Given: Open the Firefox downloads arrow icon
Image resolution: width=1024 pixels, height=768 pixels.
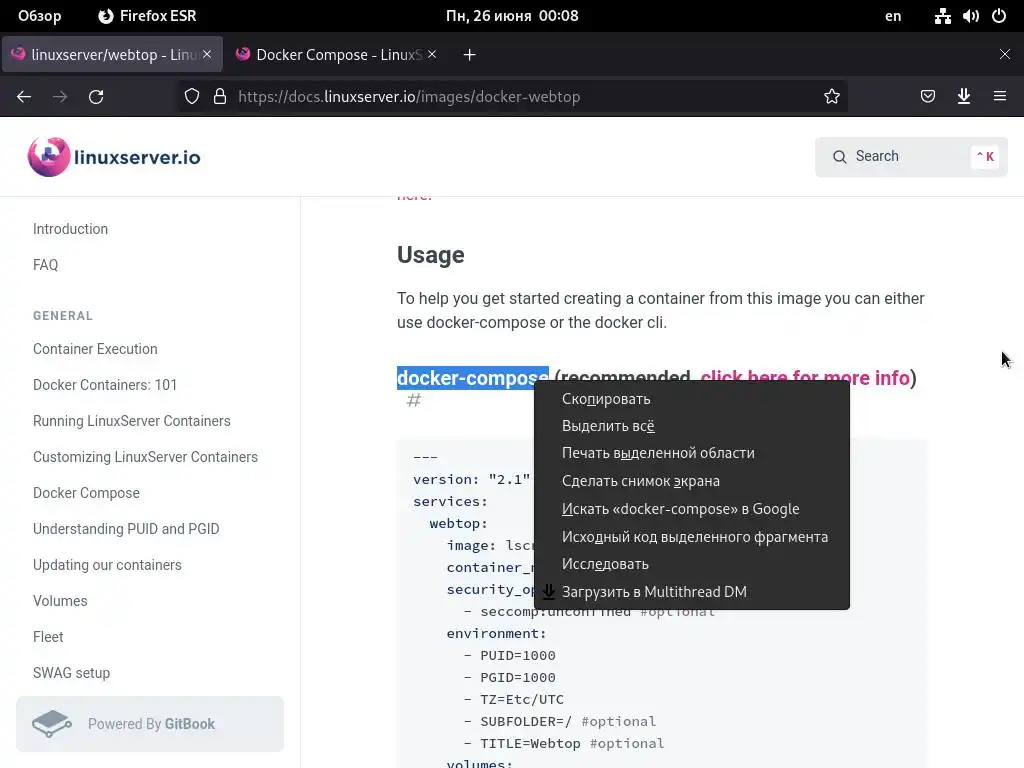Looking at the screenshot, I should 964,97.
